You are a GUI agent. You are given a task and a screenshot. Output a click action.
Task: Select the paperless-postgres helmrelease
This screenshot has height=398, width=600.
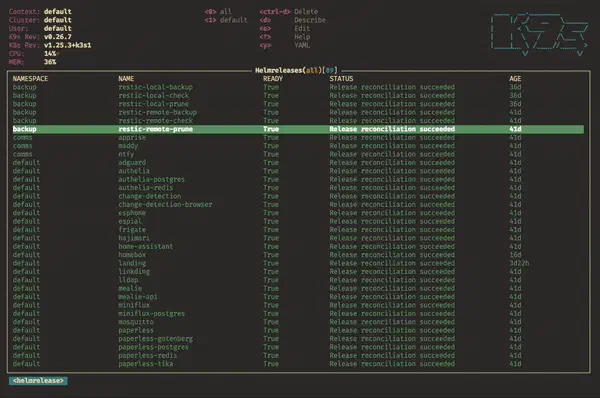point(298,347)
